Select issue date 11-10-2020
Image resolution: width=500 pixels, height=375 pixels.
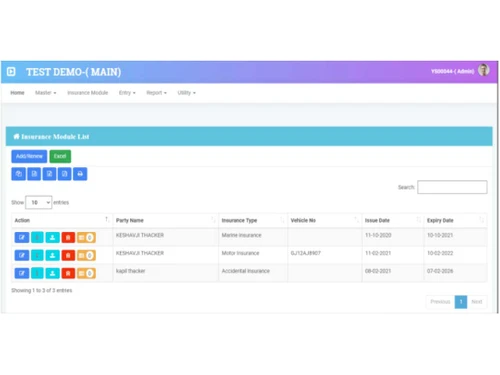pos(378,235)
